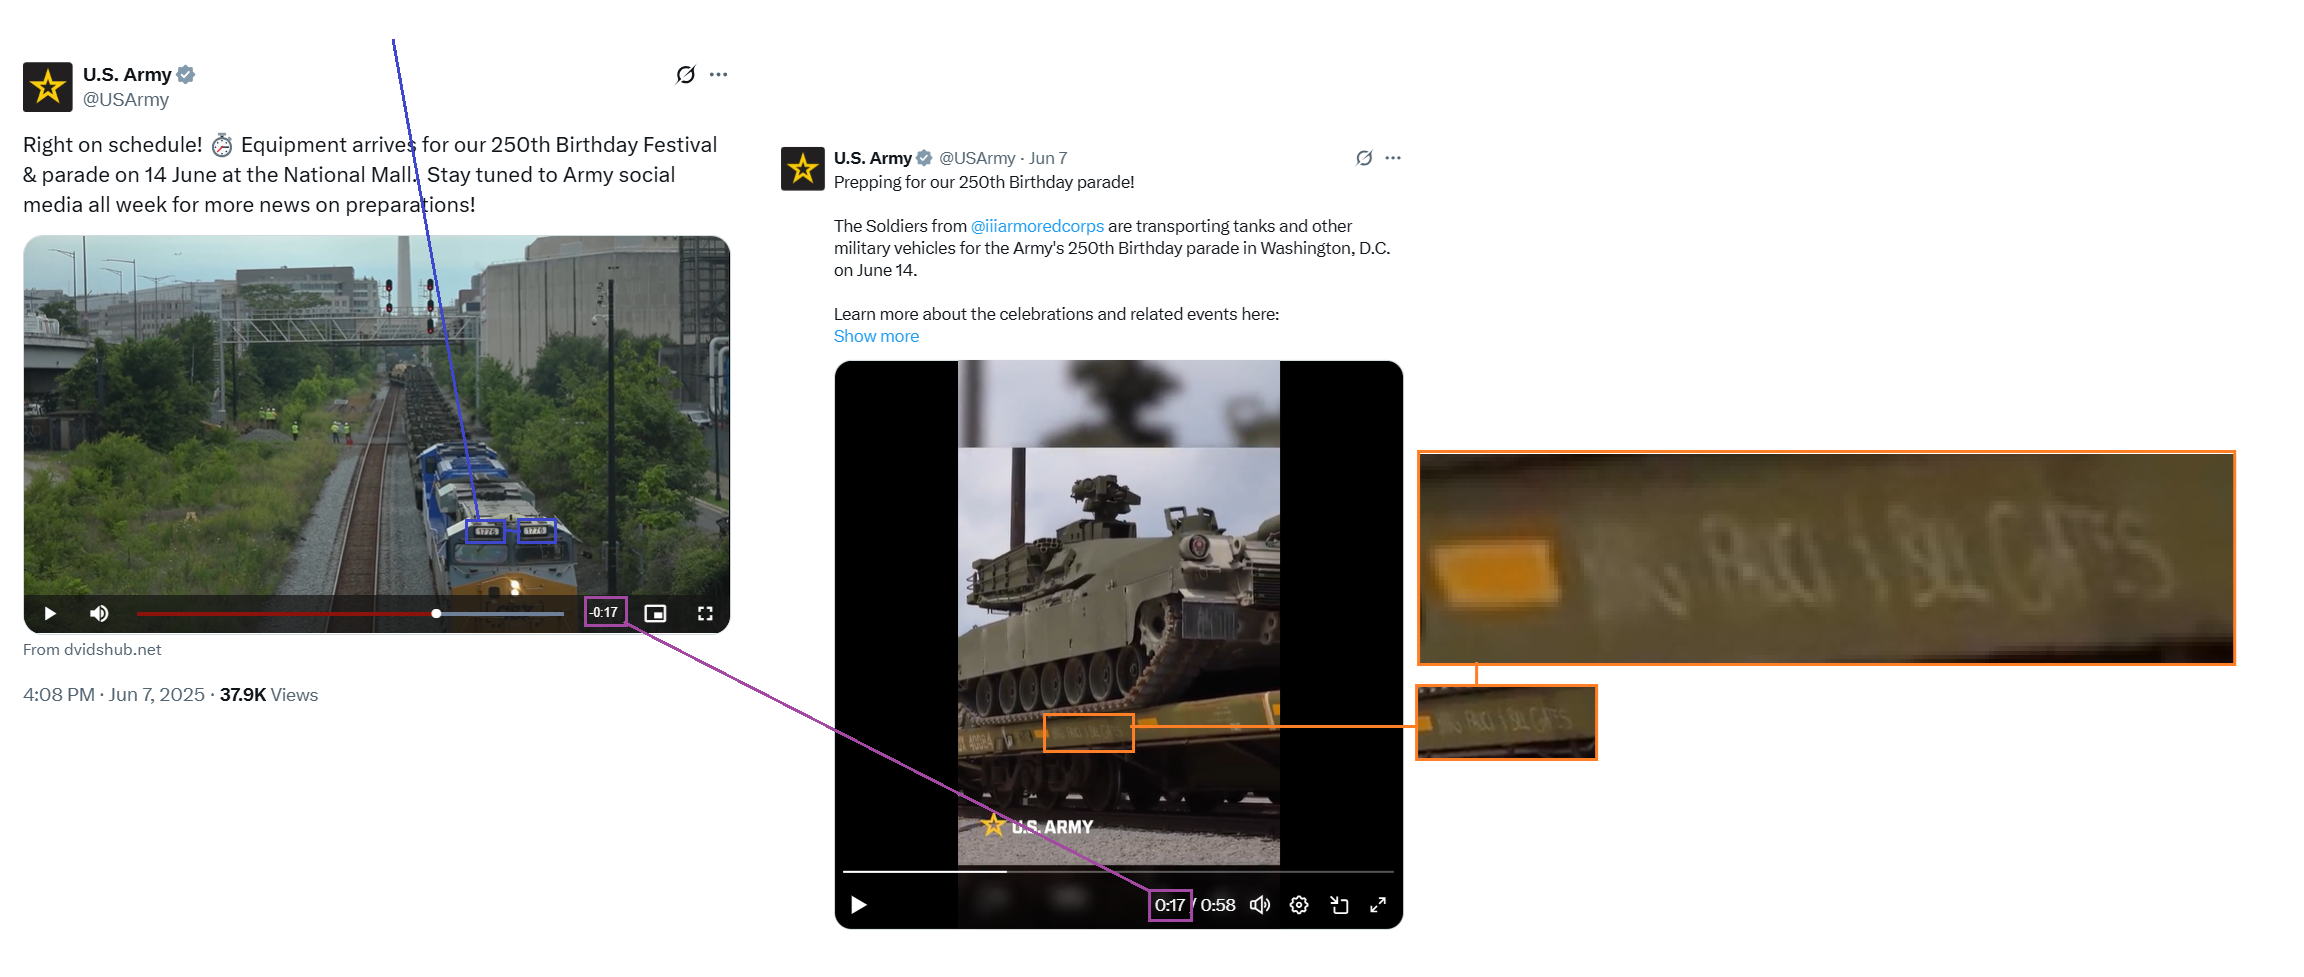Click verified badge beside left U.S. Army name
Image resolution: width=2304 pixels, height=977 pixels.
186,74
